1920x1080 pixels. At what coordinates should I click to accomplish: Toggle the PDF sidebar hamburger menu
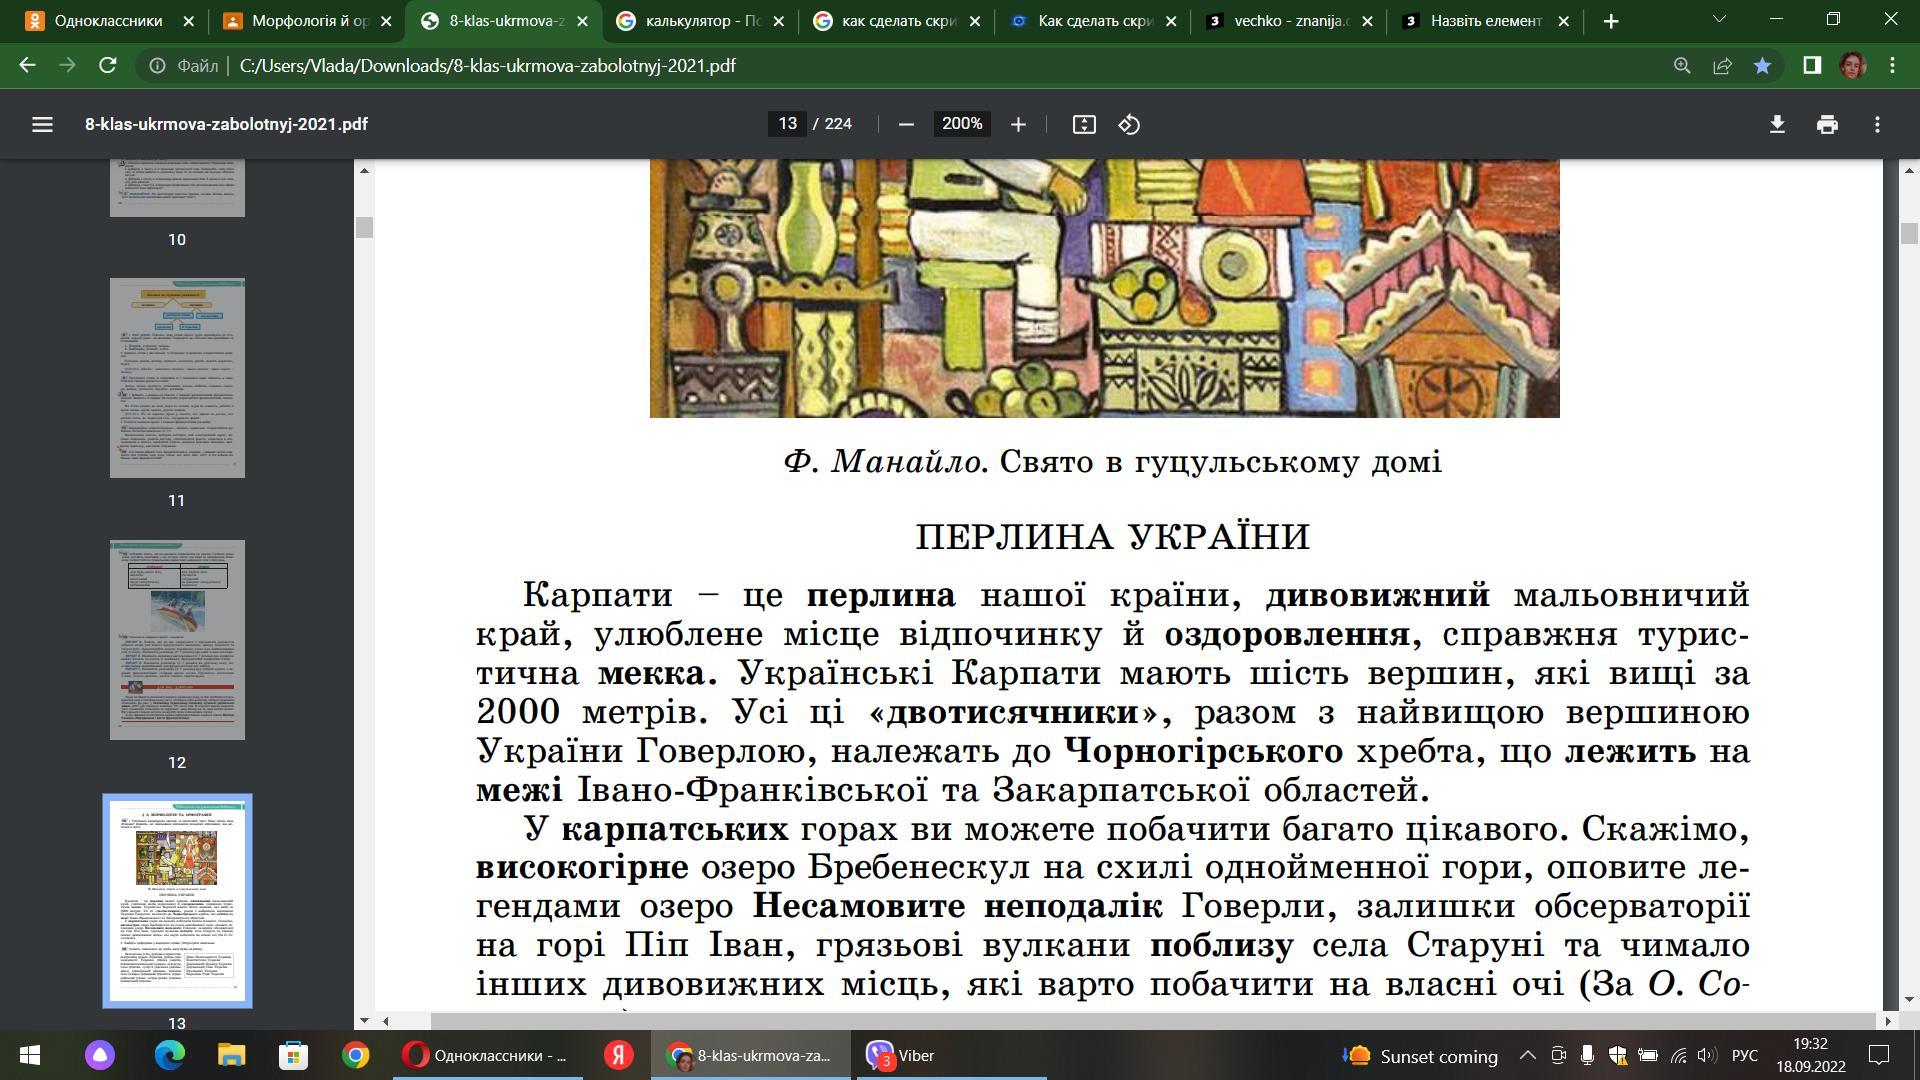42,124
